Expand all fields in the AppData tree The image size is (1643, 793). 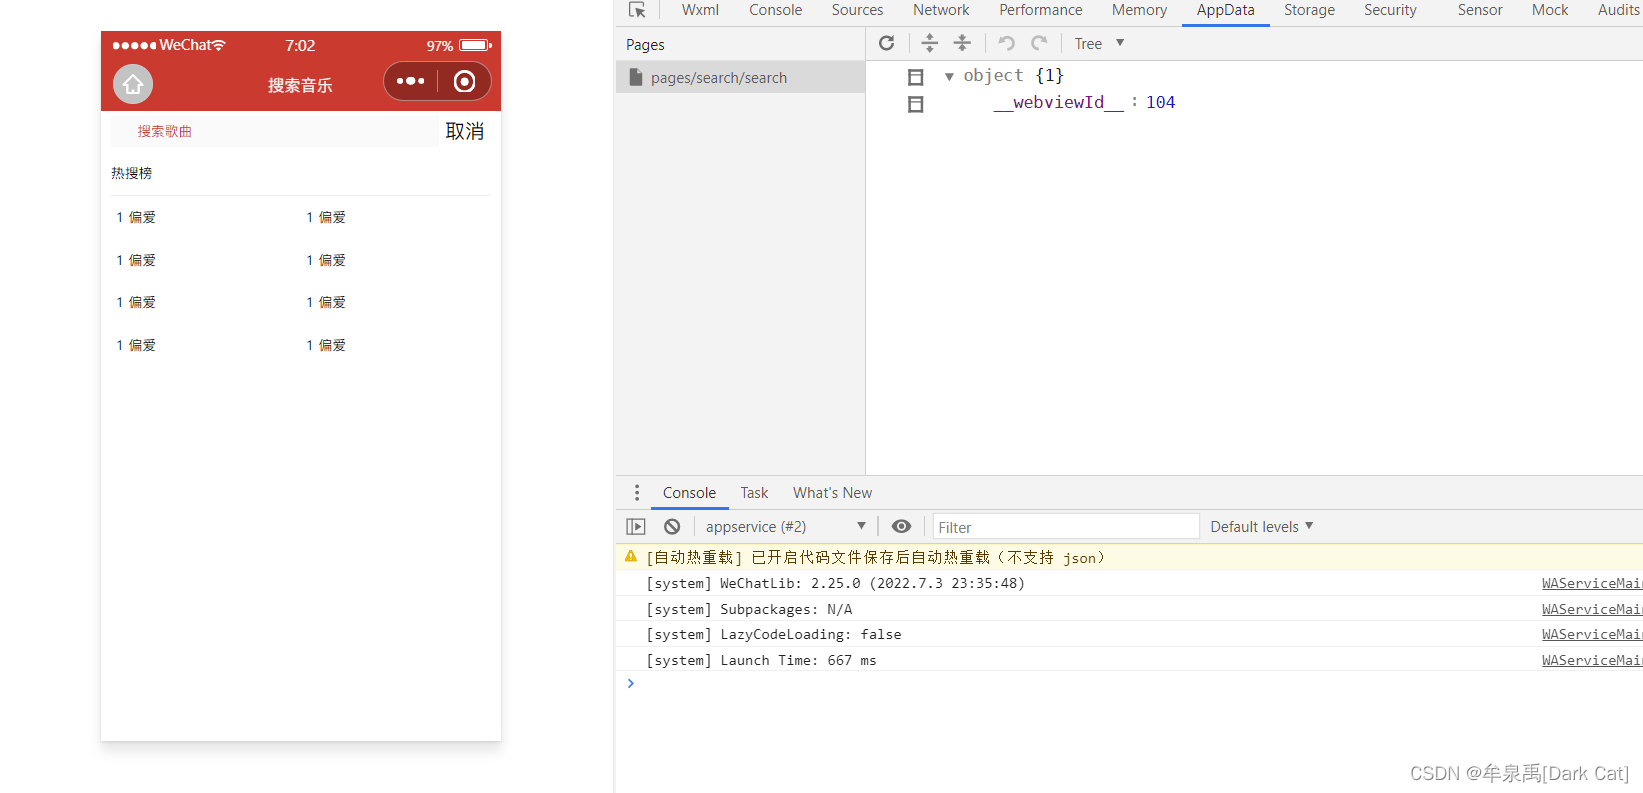coord(929,43)
